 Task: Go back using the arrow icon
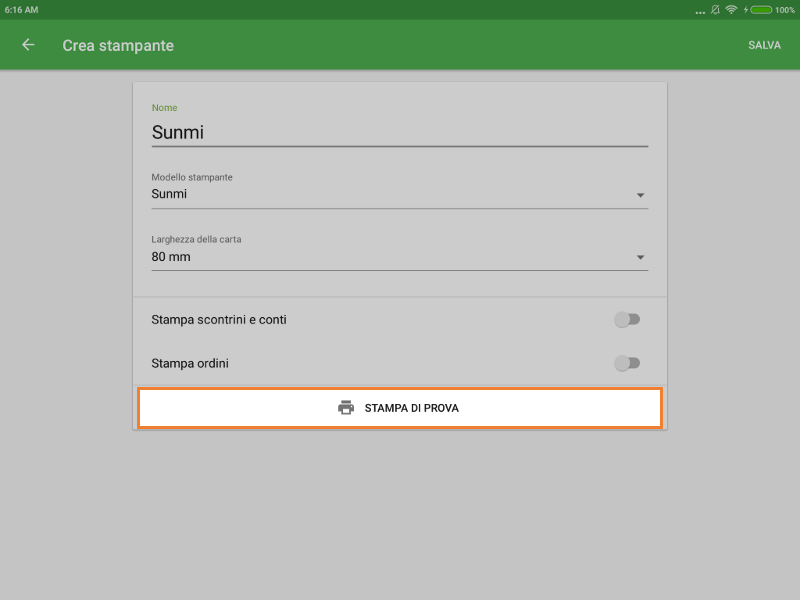(x=28, y=45)
